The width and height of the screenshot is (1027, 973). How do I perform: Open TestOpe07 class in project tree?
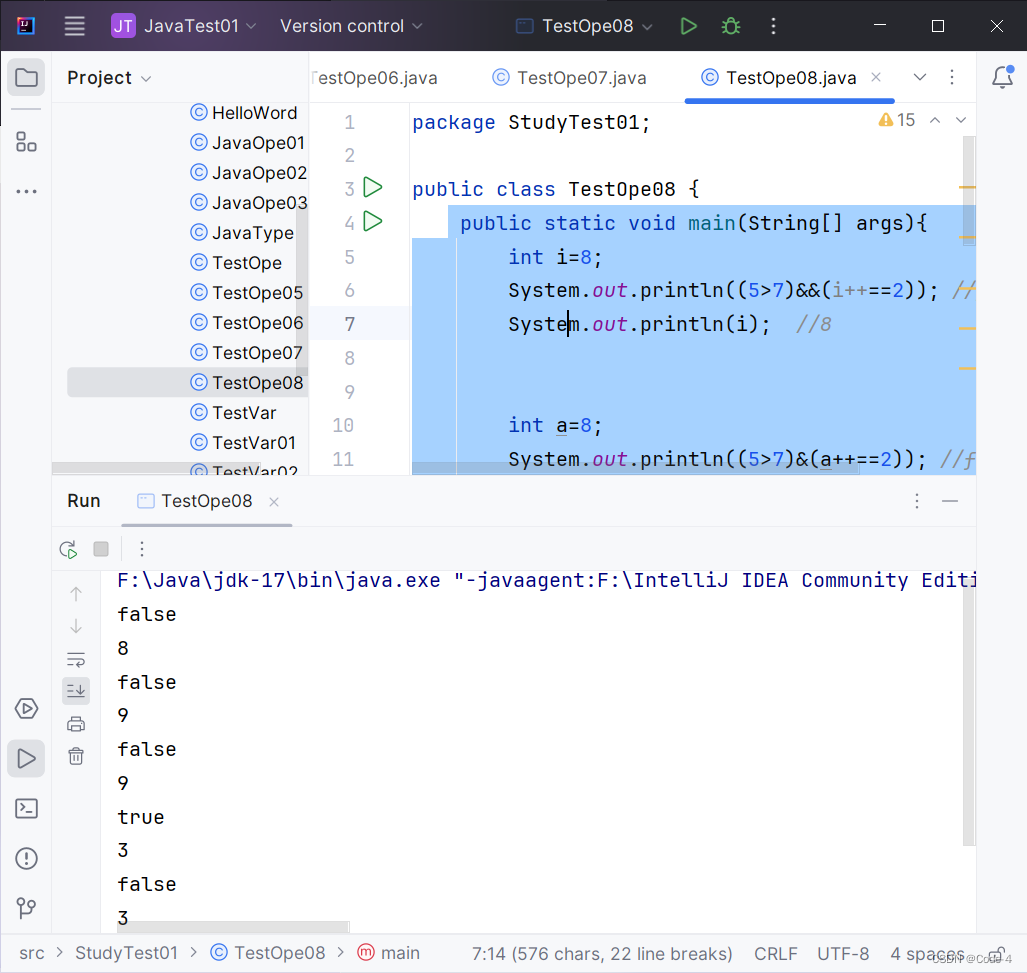[246, 353]
